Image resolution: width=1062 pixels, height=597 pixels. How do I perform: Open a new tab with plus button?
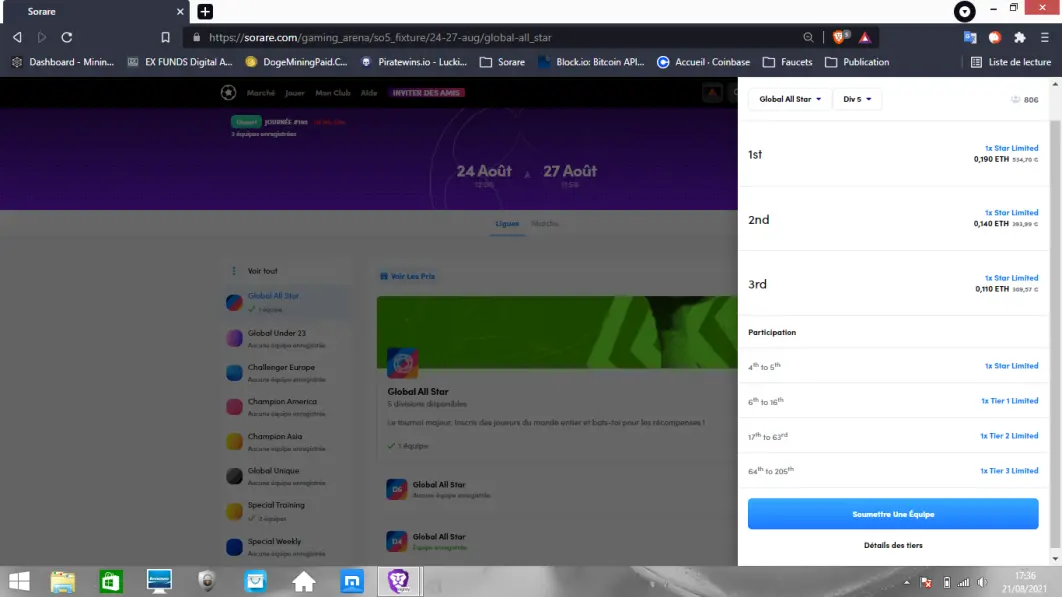[x=205, y=12]
